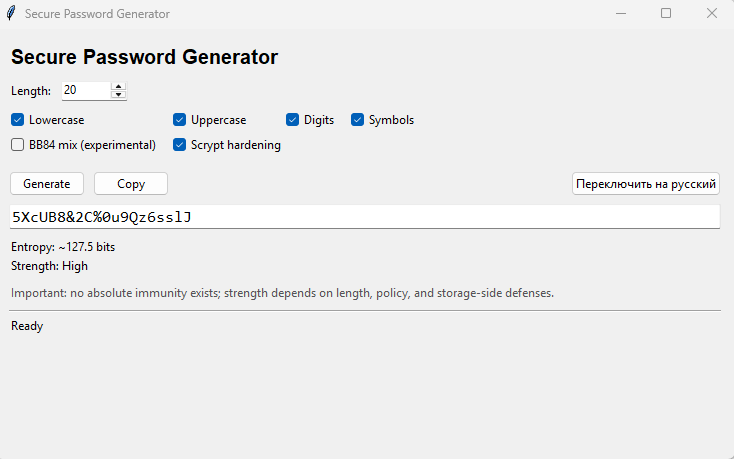The width and height of the screenshot is (734, 459).
Task: Toggle Symbols checkbox off
Action: [358, 120]
